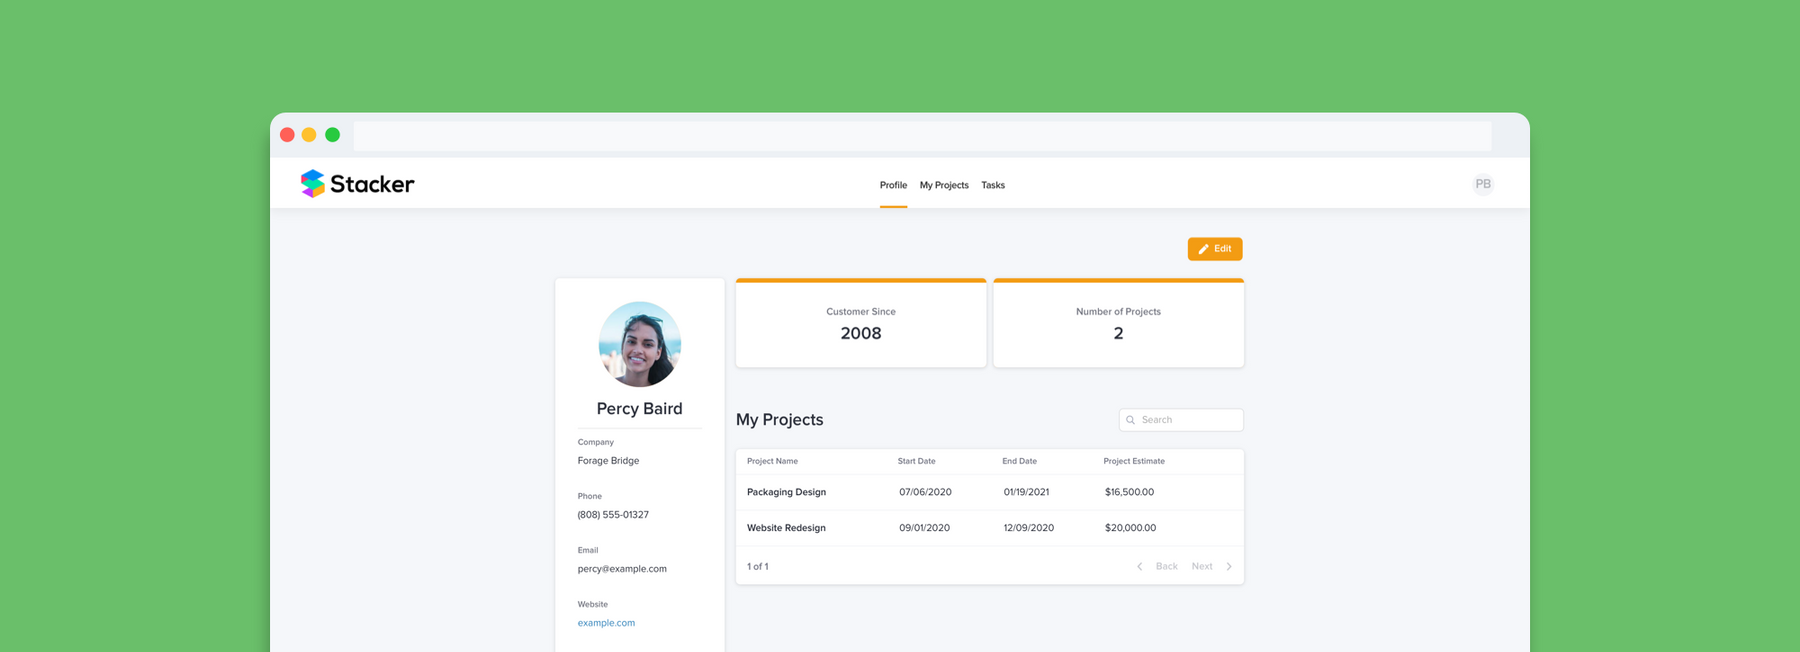Focus the projects Search field
Screen dimensions: 1800x652
(1190, 420)
